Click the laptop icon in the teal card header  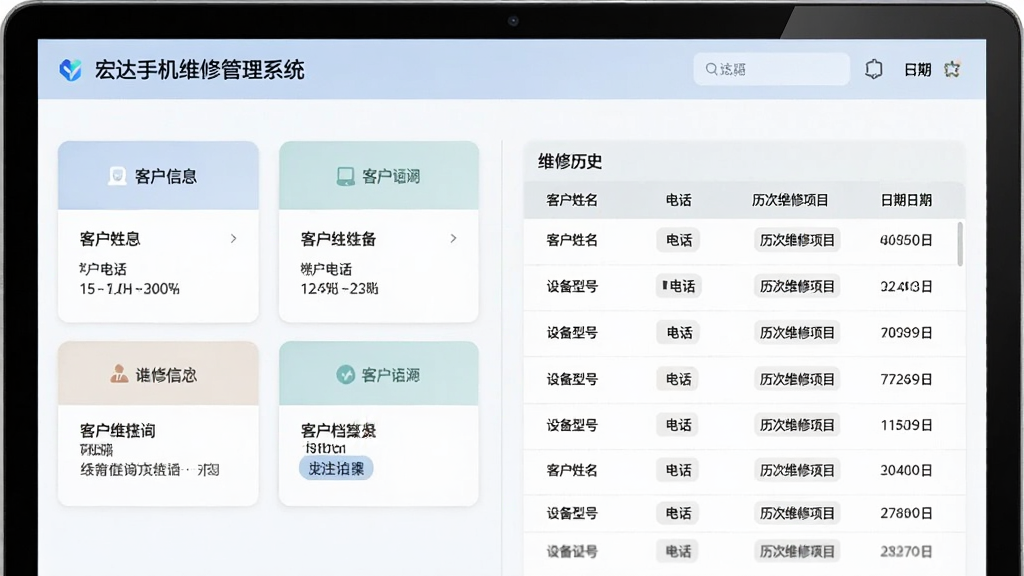(x=345, y=176)
